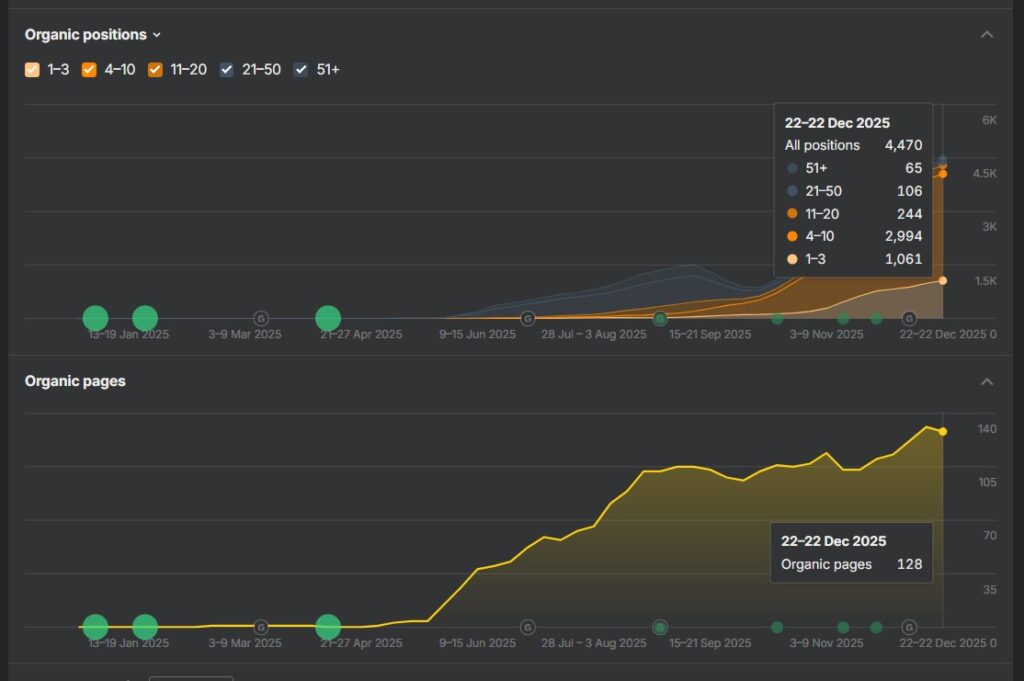The height and width of the screenshot is (681, 1024).
Task: Click the Organic pages heading
Action: point(75,381)
